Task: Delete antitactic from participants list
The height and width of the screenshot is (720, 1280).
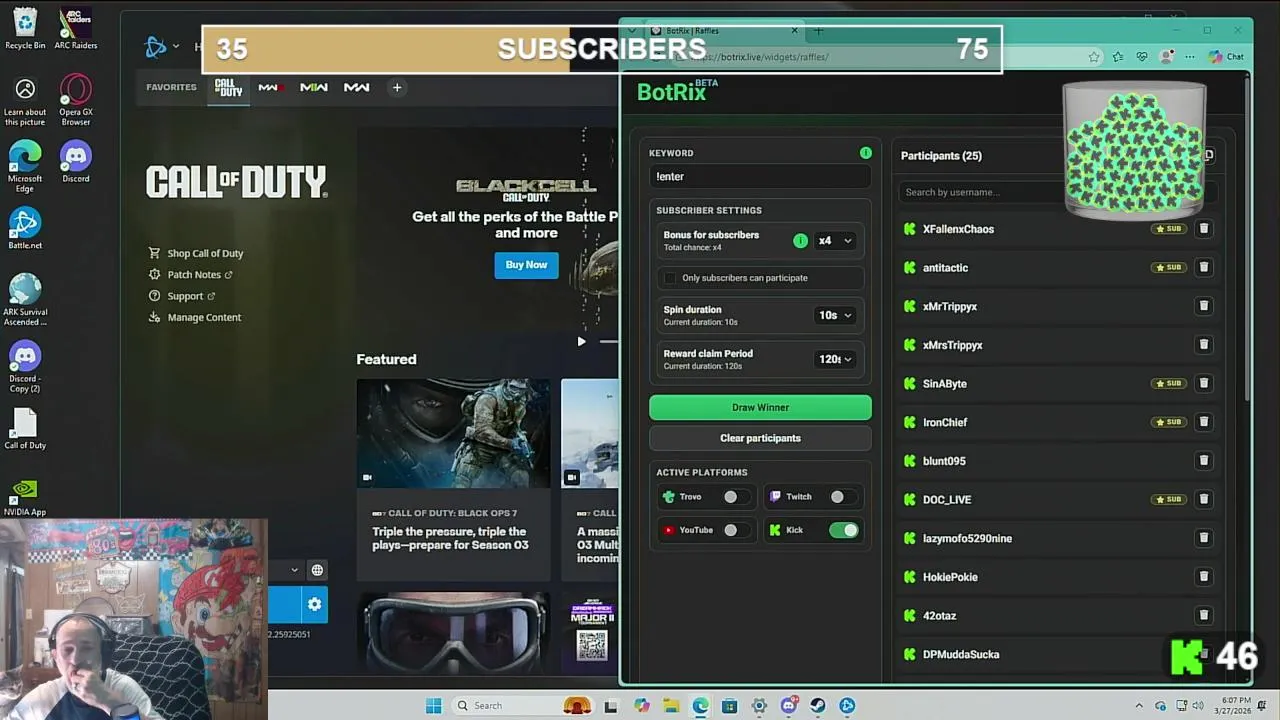Action: click(1204, 267)
